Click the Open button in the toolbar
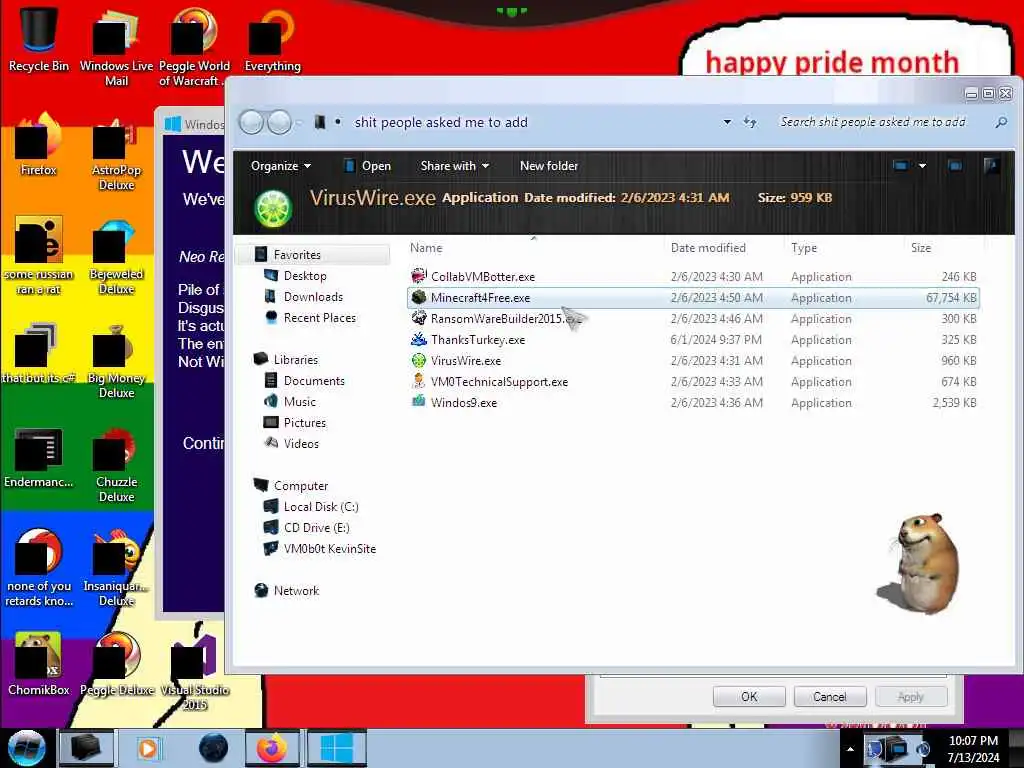1024x768 pixels. click(368, 166)
